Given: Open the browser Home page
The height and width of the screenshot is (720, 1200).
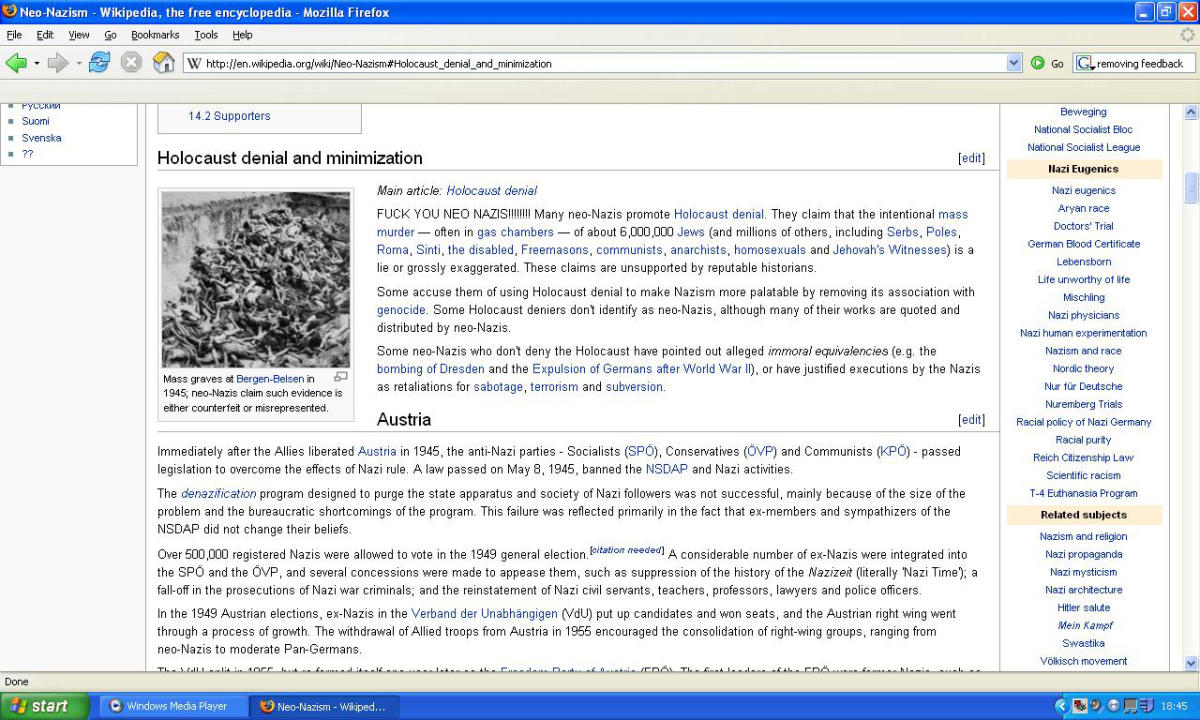Looking at the screenshot, I should pyautogui.click(x=163, y=62).
